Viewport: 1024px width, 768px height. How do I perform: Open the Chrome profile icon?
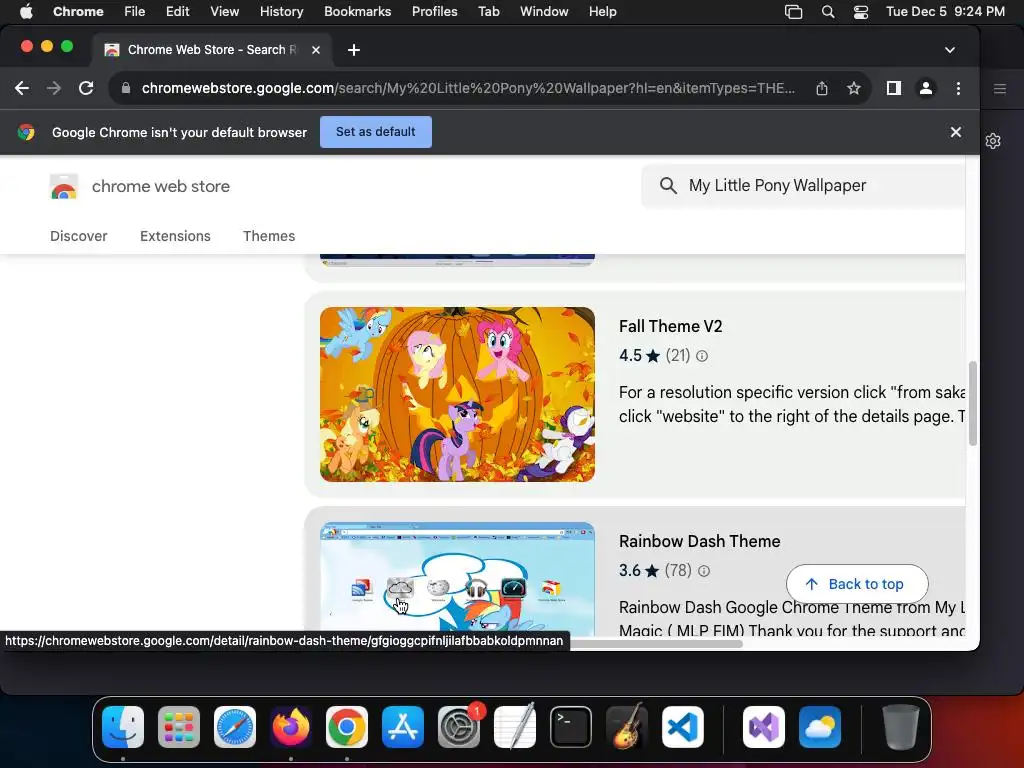(925, 88)
